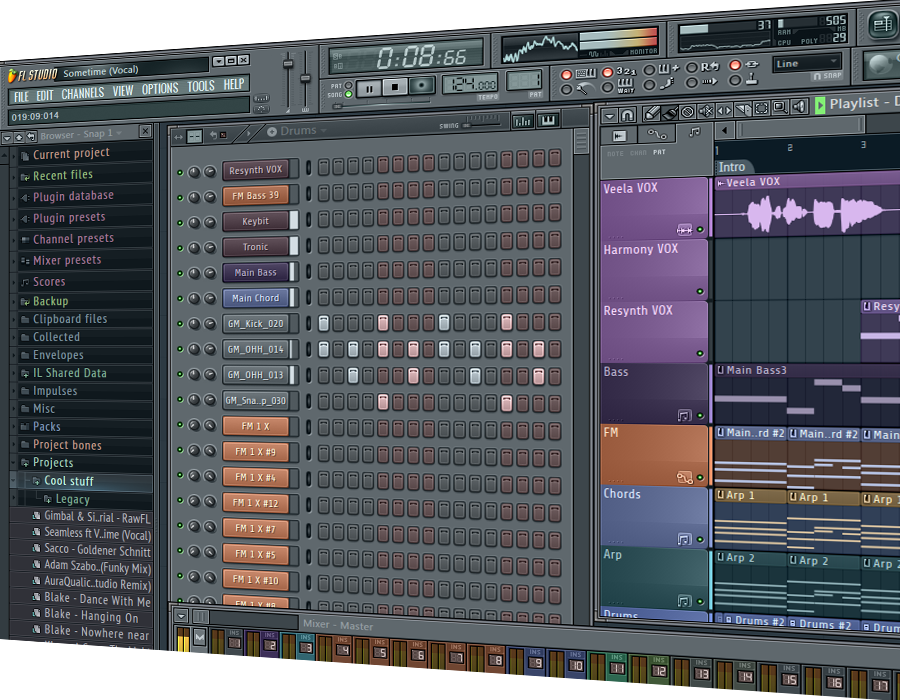Mute the FM Bass 39 channel
The image size is (900, 700).
tap(180, 197)
